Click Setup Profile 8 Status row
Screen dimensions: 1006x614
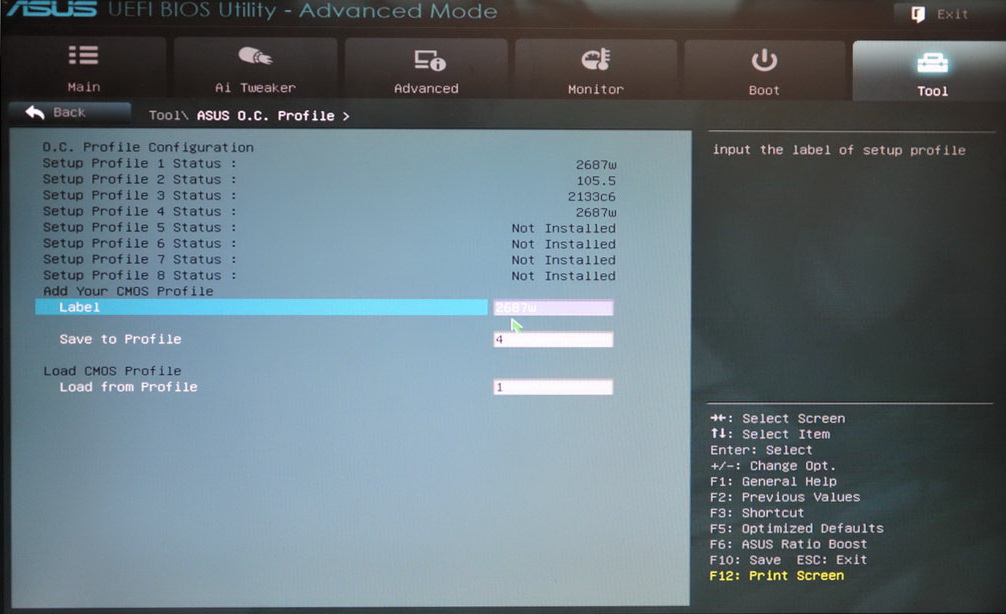(x=329, y=275)
